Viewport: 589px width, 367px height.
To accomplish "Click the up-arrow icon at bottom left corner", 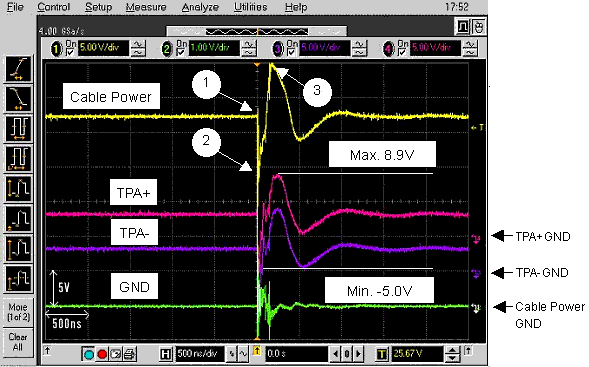I will (x=47, y=351).
